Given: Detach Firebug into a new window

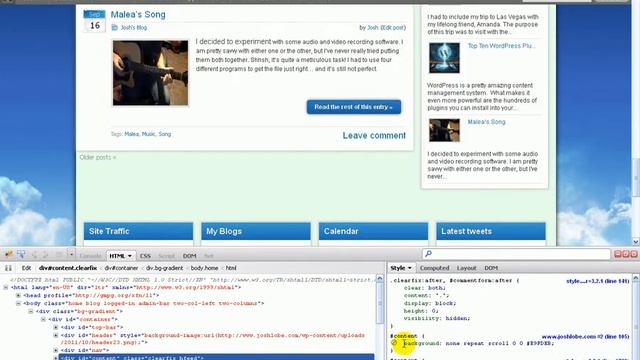Looking at the screenshot, I should pyautogui.click(x=626, y=254).
